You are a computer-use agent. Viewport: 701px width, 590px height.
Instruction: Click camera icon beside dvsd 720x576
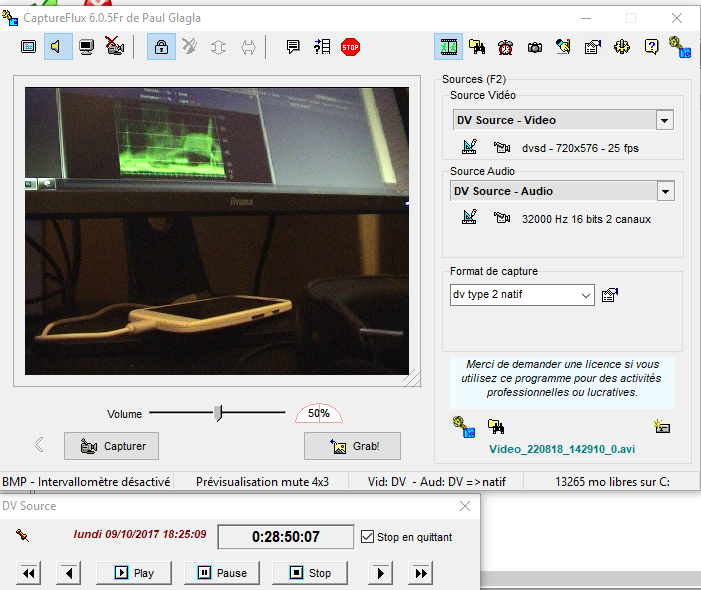(x=502, y=147)
